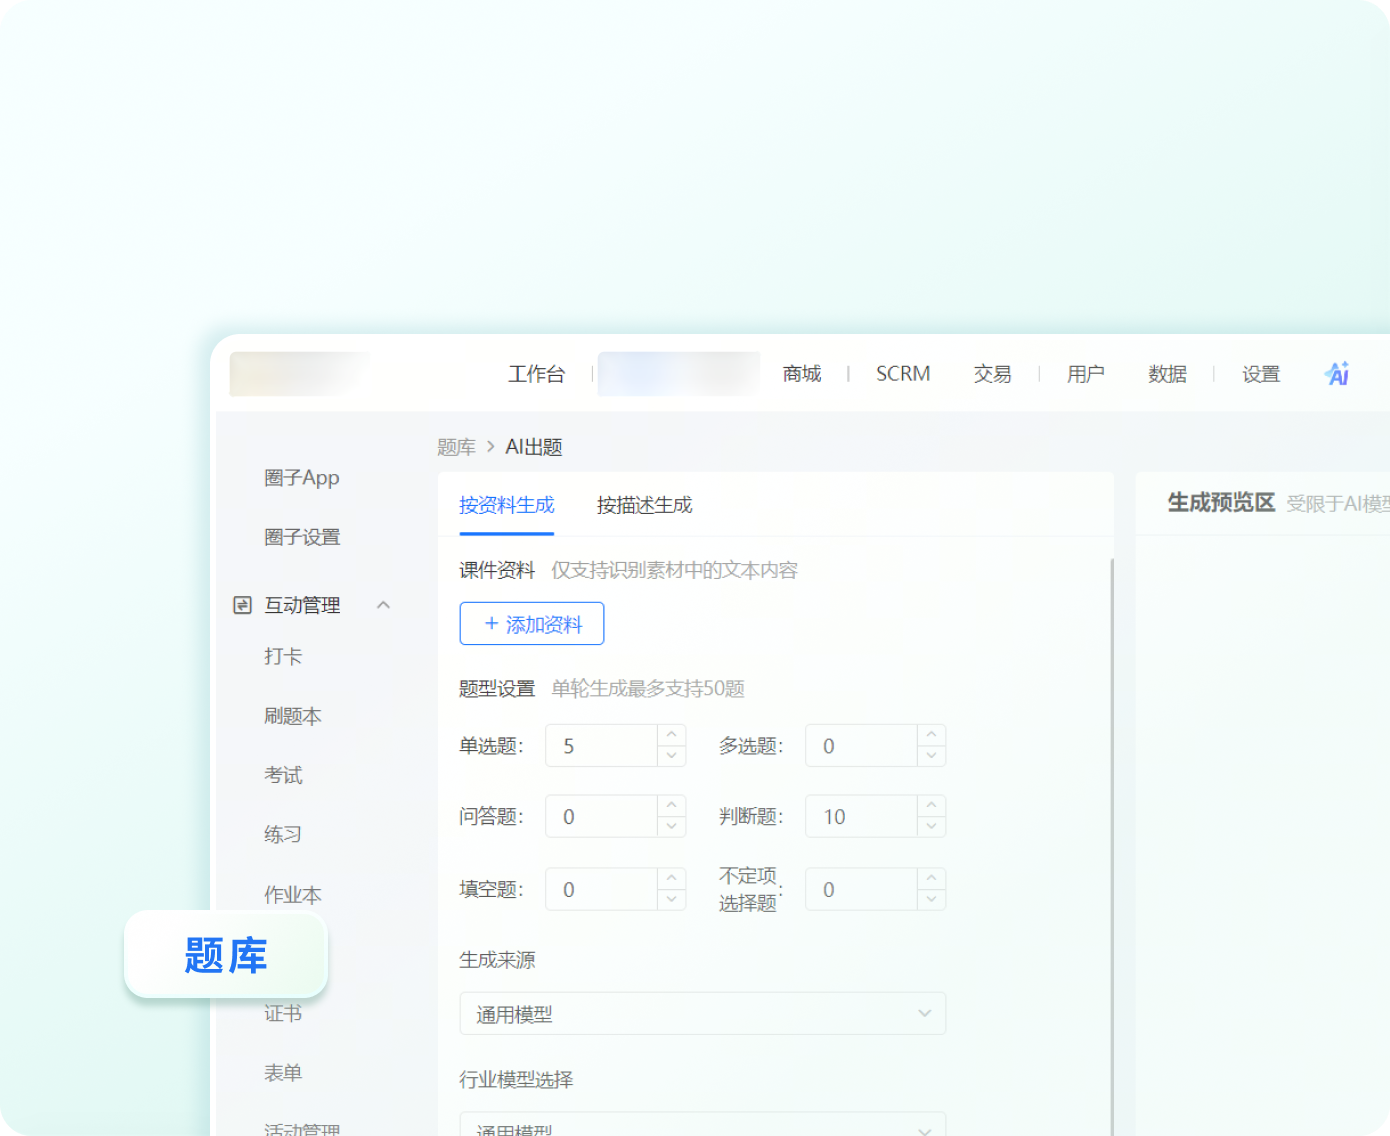This screenshot has width=1390, height=1136.
Task: Click the 判断题 number input field
Action: click(862, 817)
